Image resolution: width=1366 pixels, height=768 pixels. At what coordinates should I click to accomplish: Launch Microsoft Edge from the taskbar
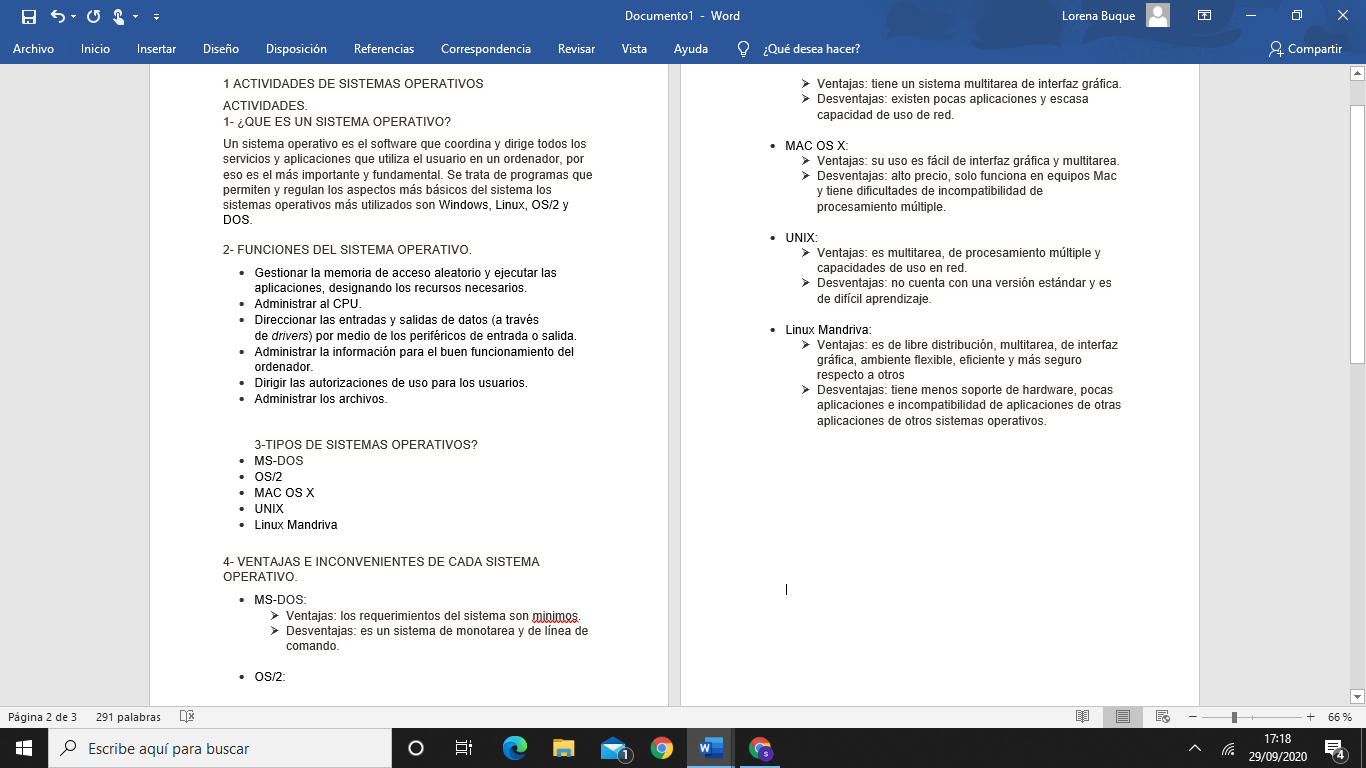coord(514,748)
